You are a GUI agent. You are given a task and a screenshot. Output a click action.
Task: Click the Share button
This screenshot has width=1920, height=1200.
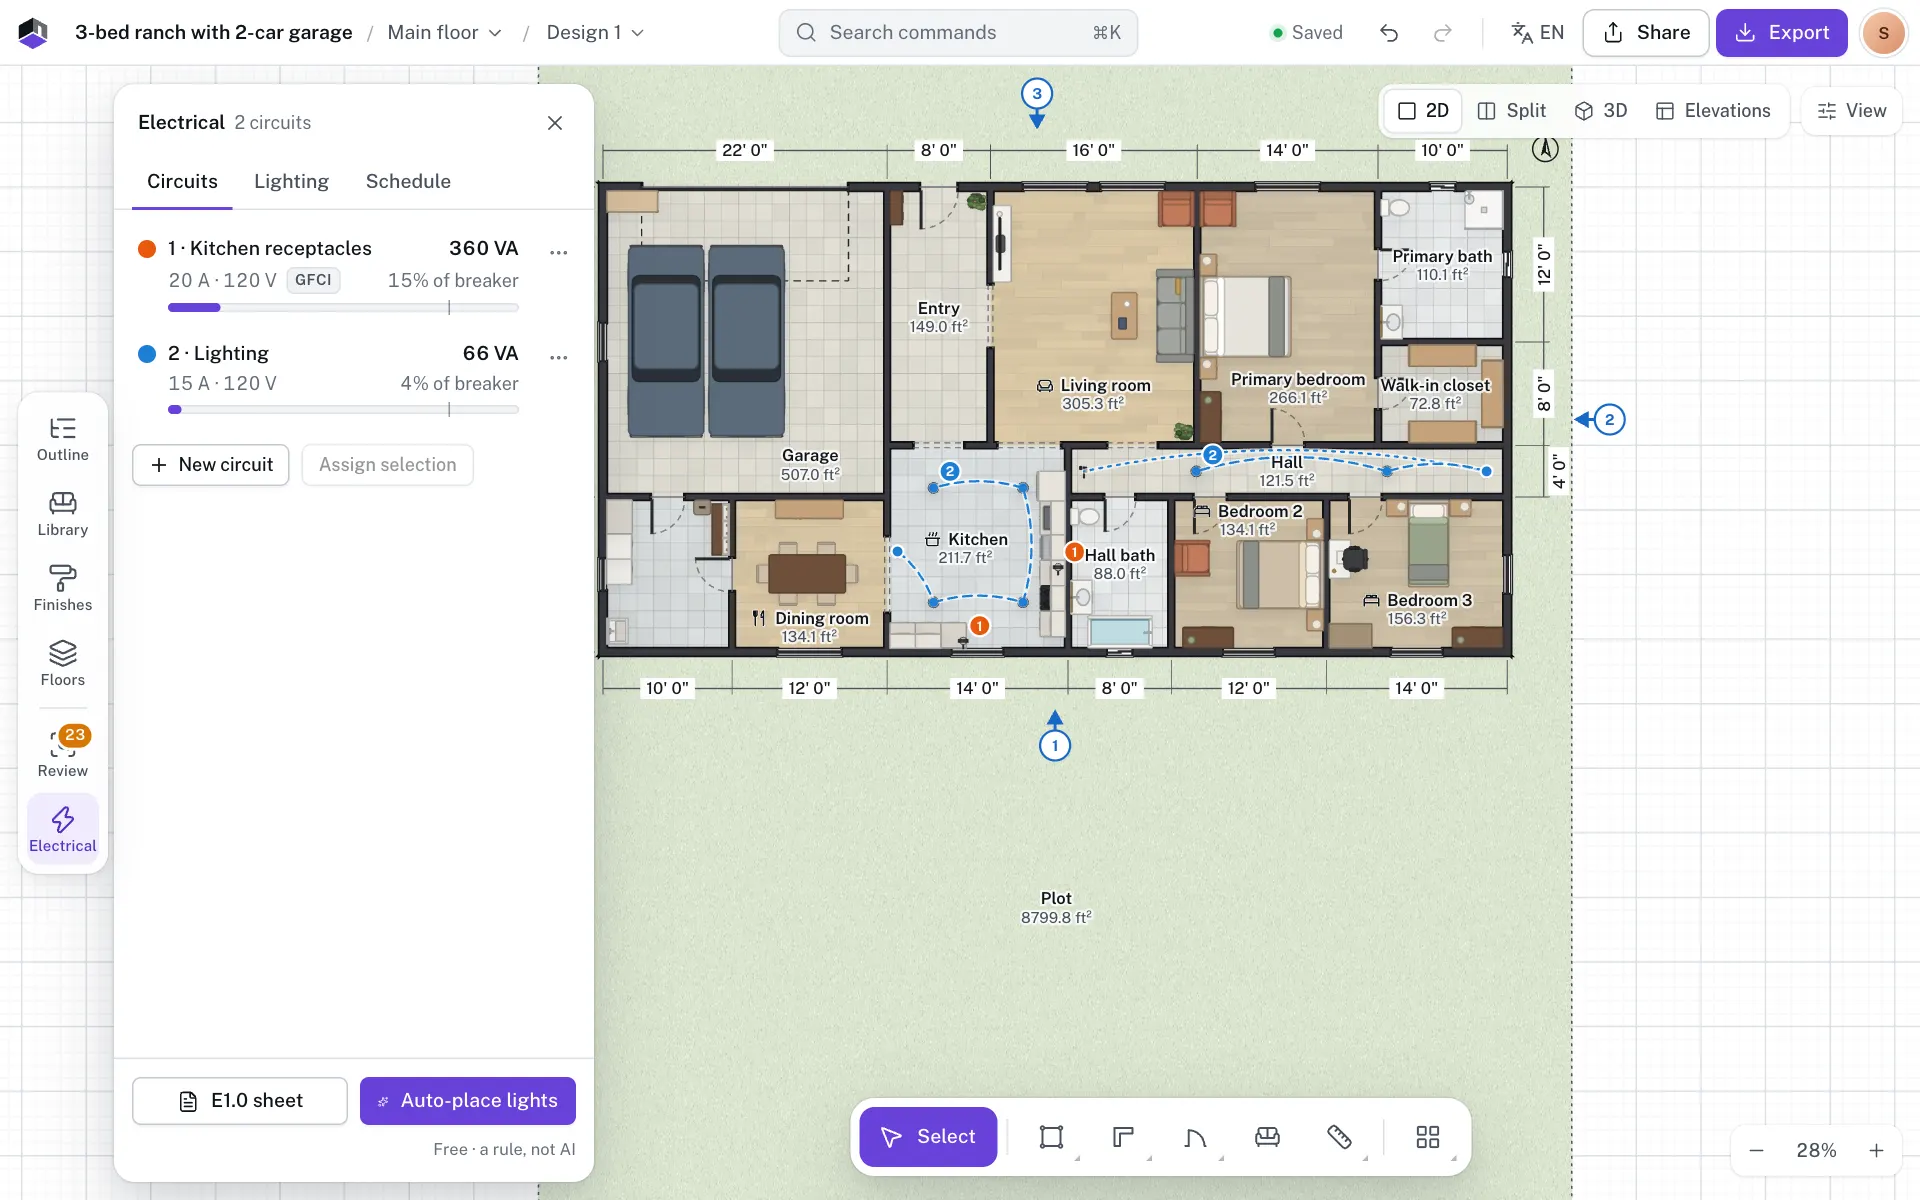(1646, 33)
